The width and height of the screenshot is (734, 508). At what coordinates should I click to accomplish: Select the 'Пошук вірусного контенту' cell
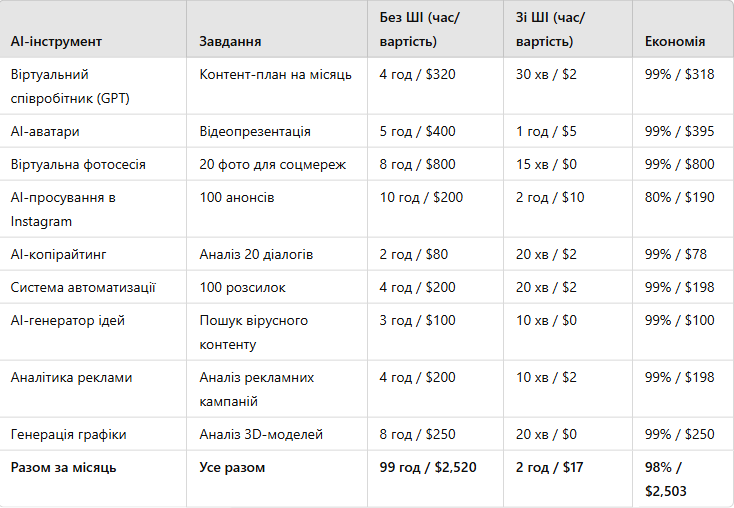(x=254, y=332)
